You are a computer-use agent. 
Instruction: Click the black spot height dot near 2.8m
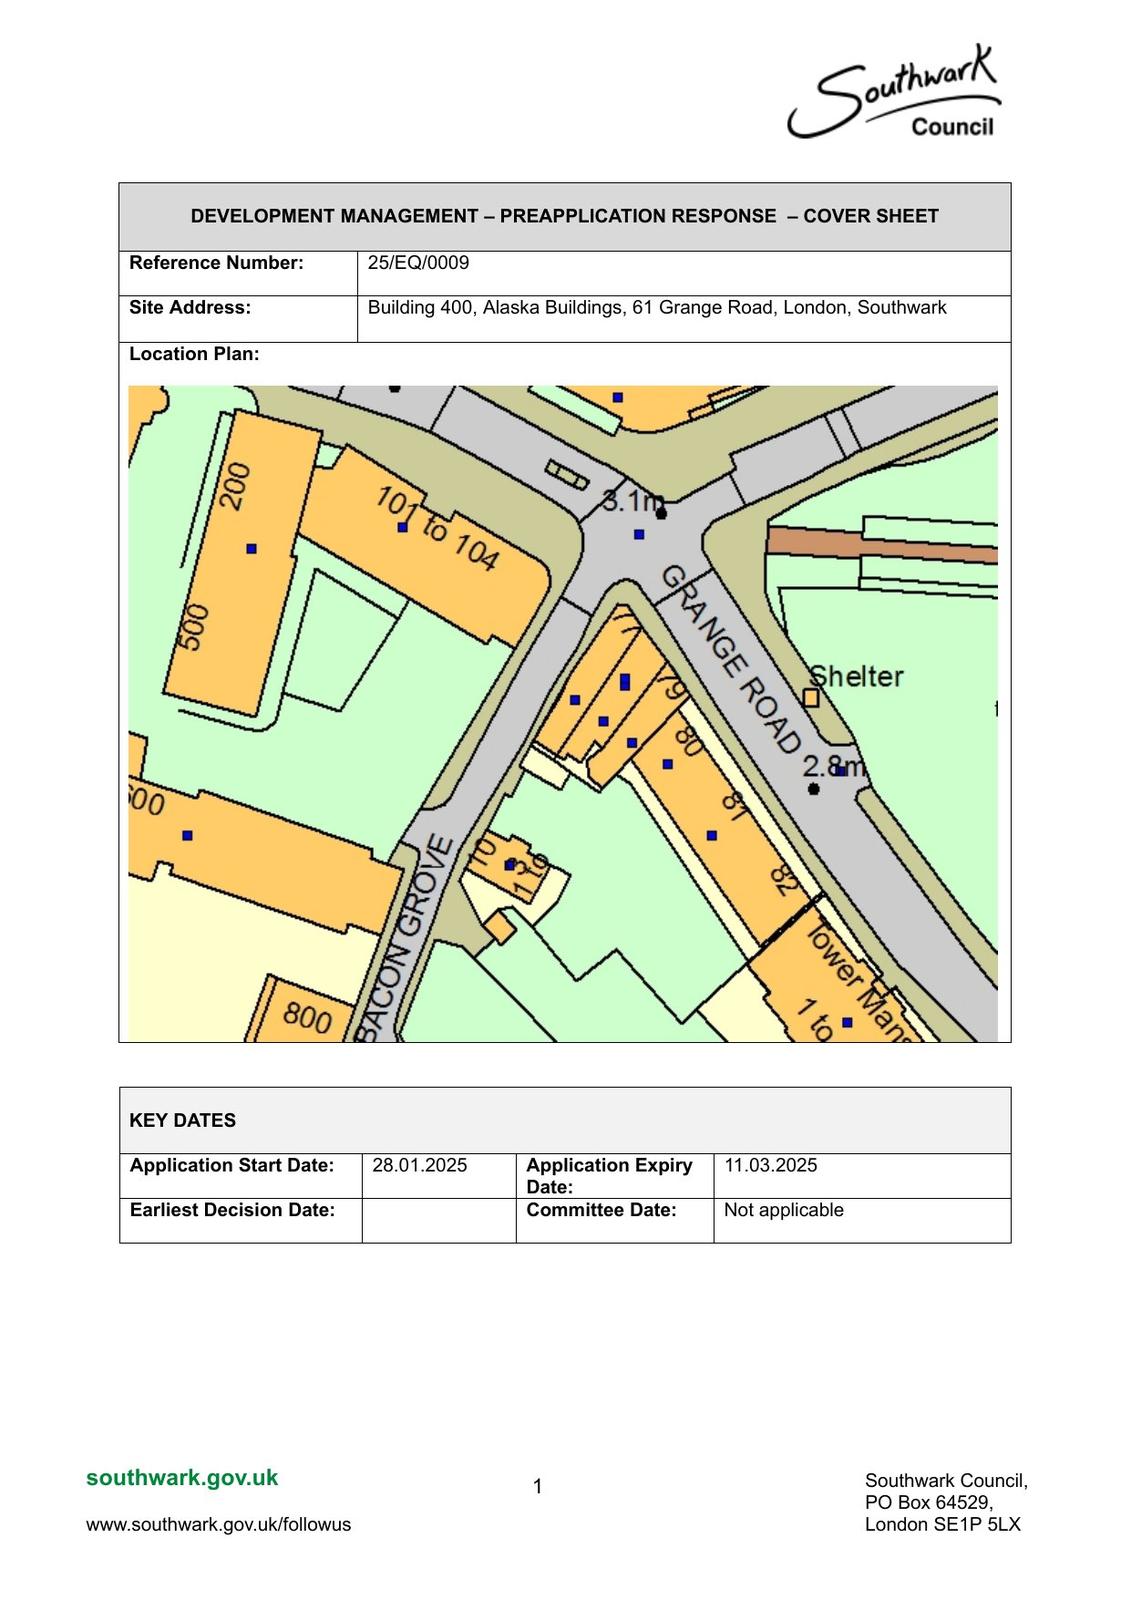tap(813, 789)
